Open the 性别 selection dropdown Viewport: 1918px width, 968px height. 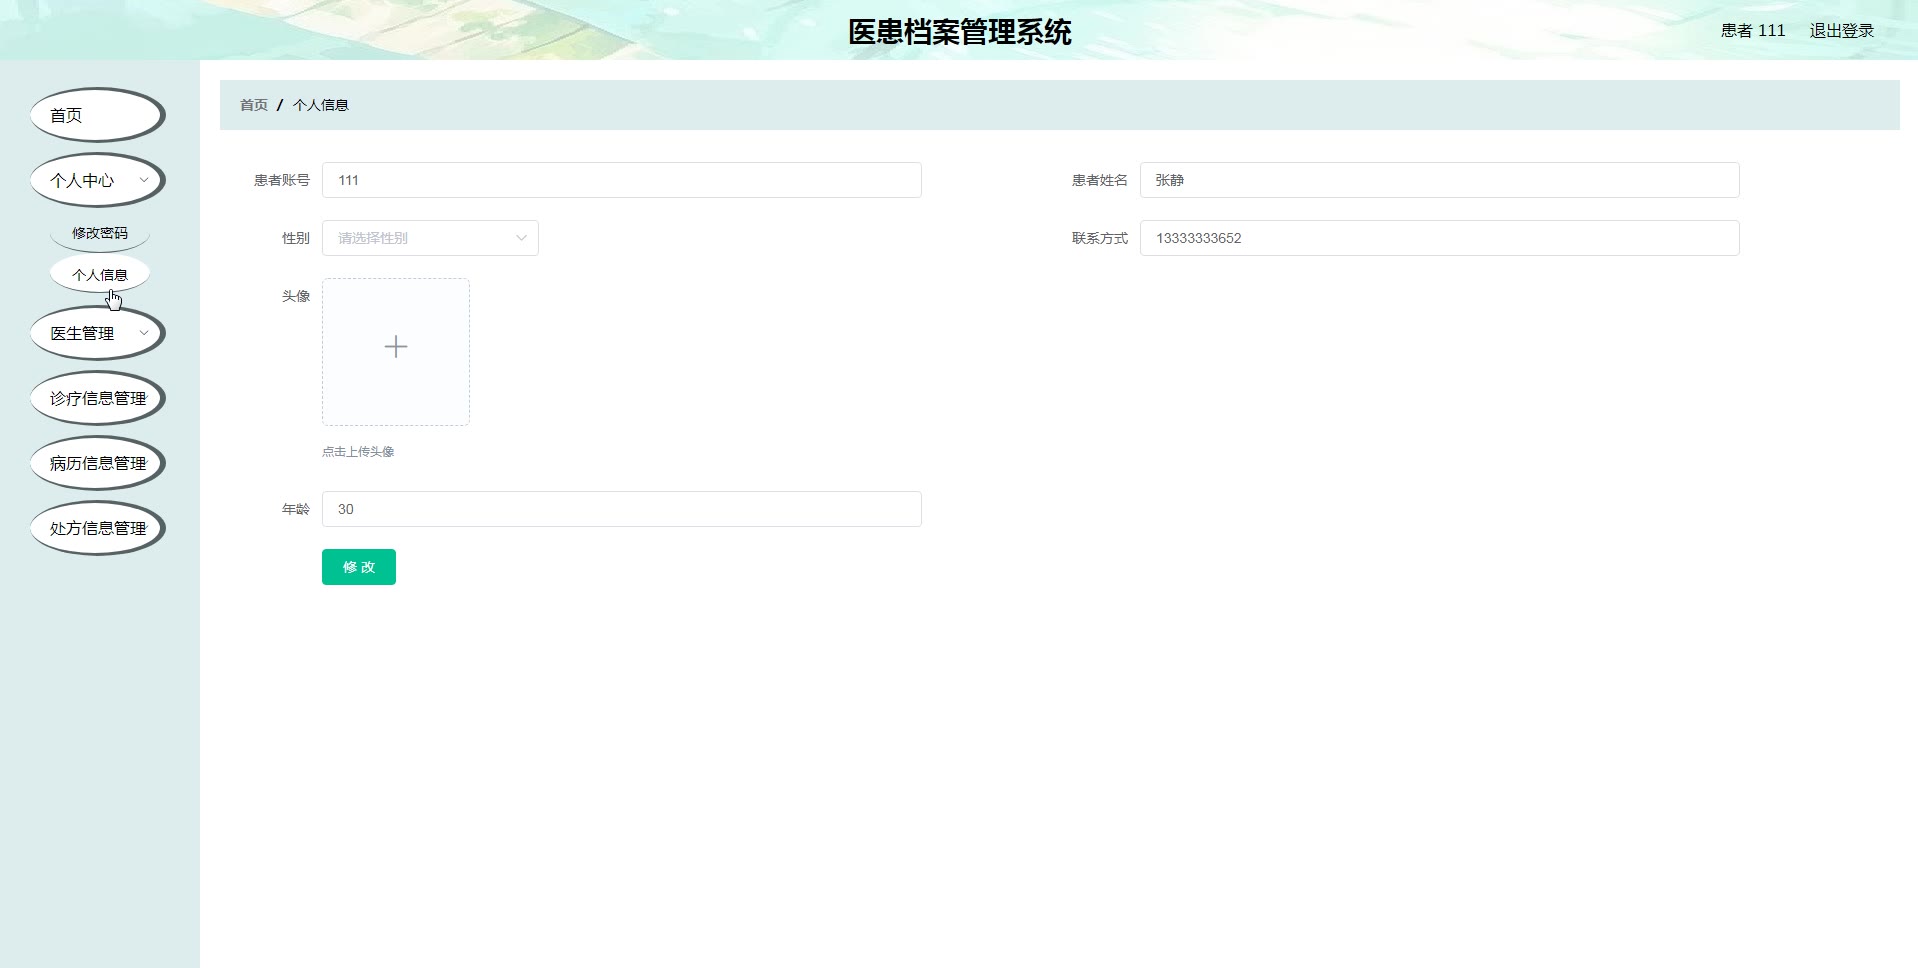(x=430, y=238)
